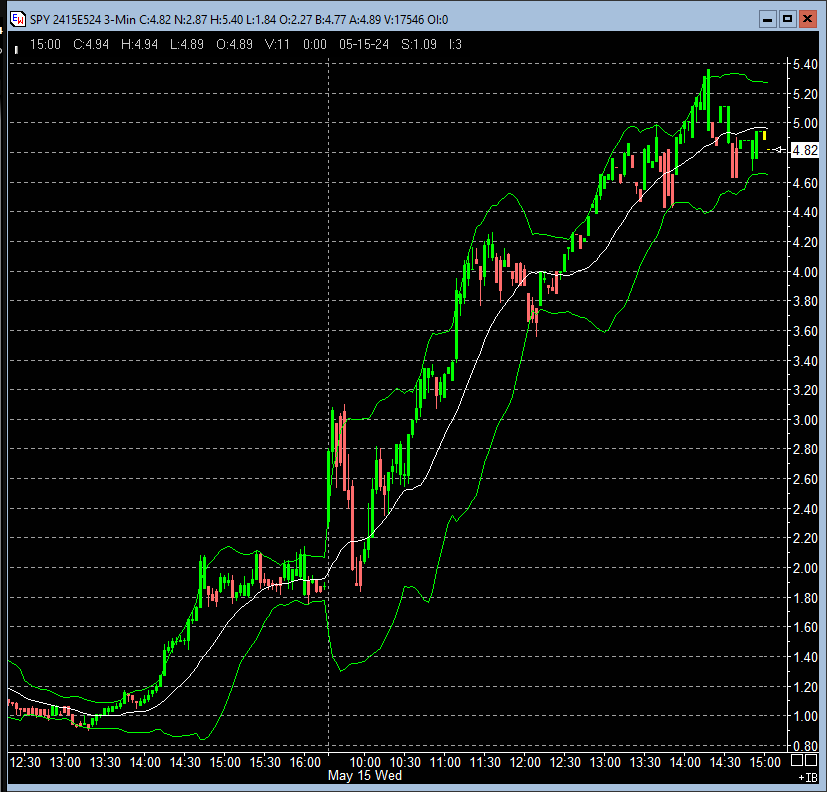
Task: Click the H:4.94 high value in data line
Action: click(x=139, y=44)
